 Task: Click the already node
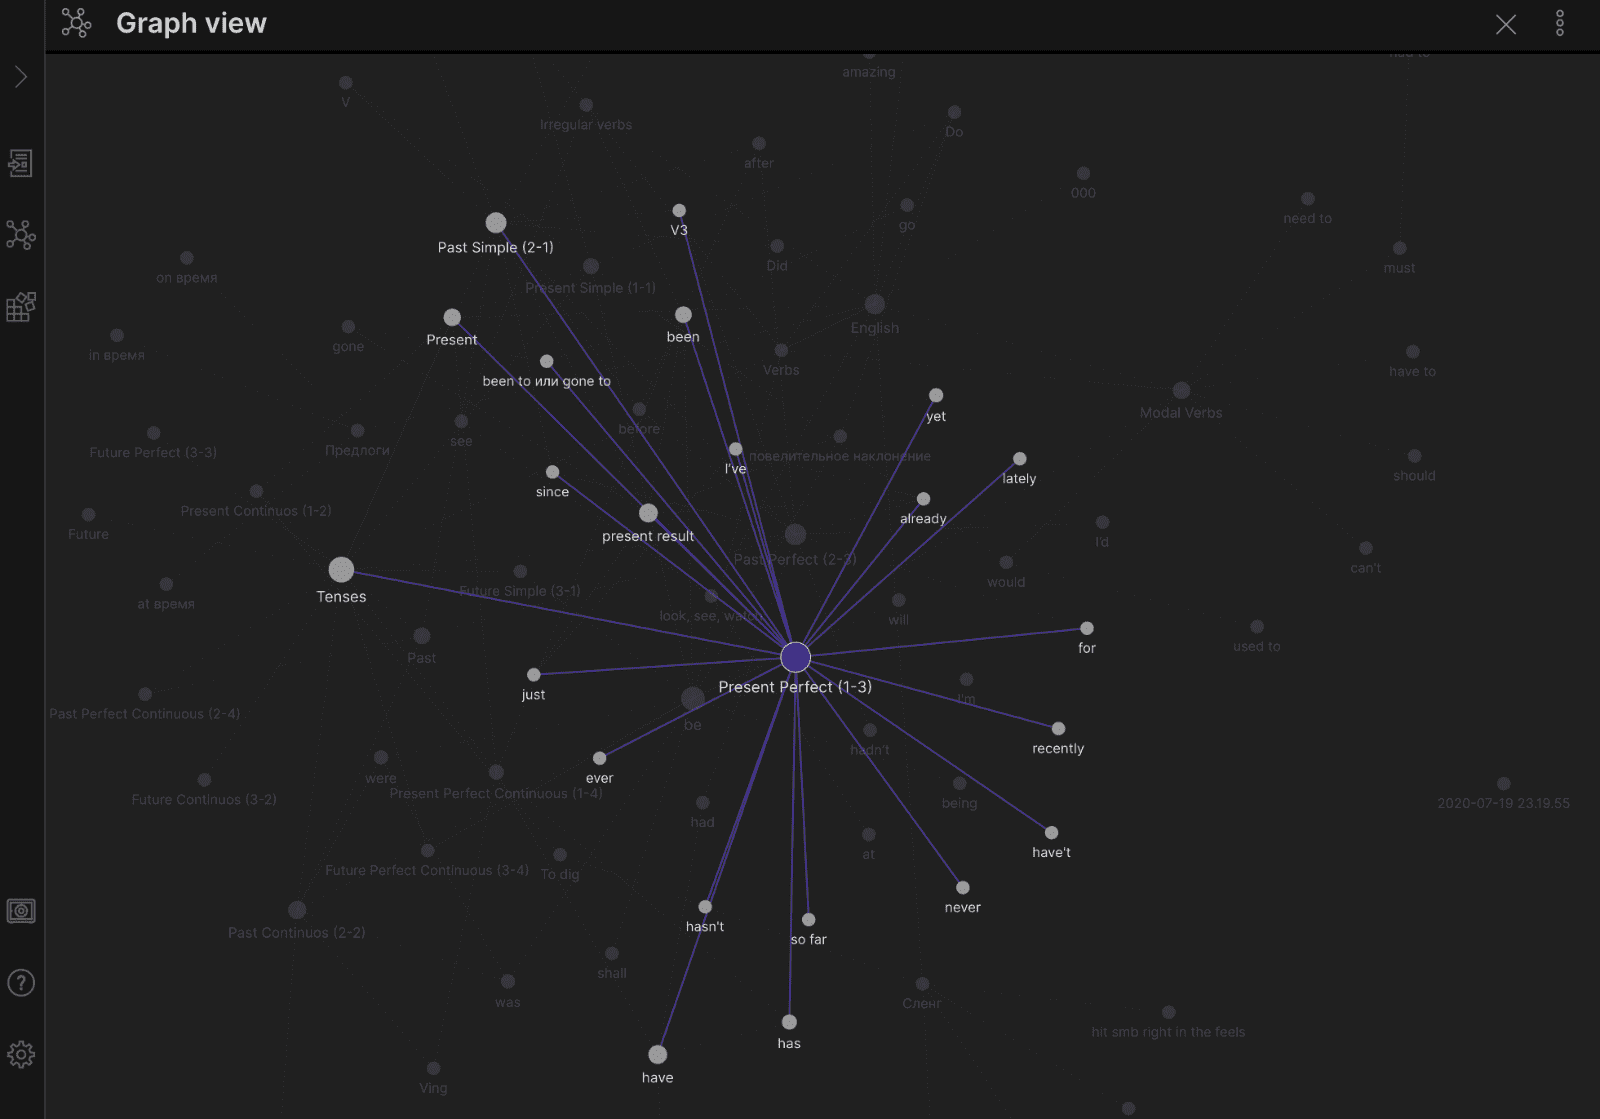coord(924,499)
